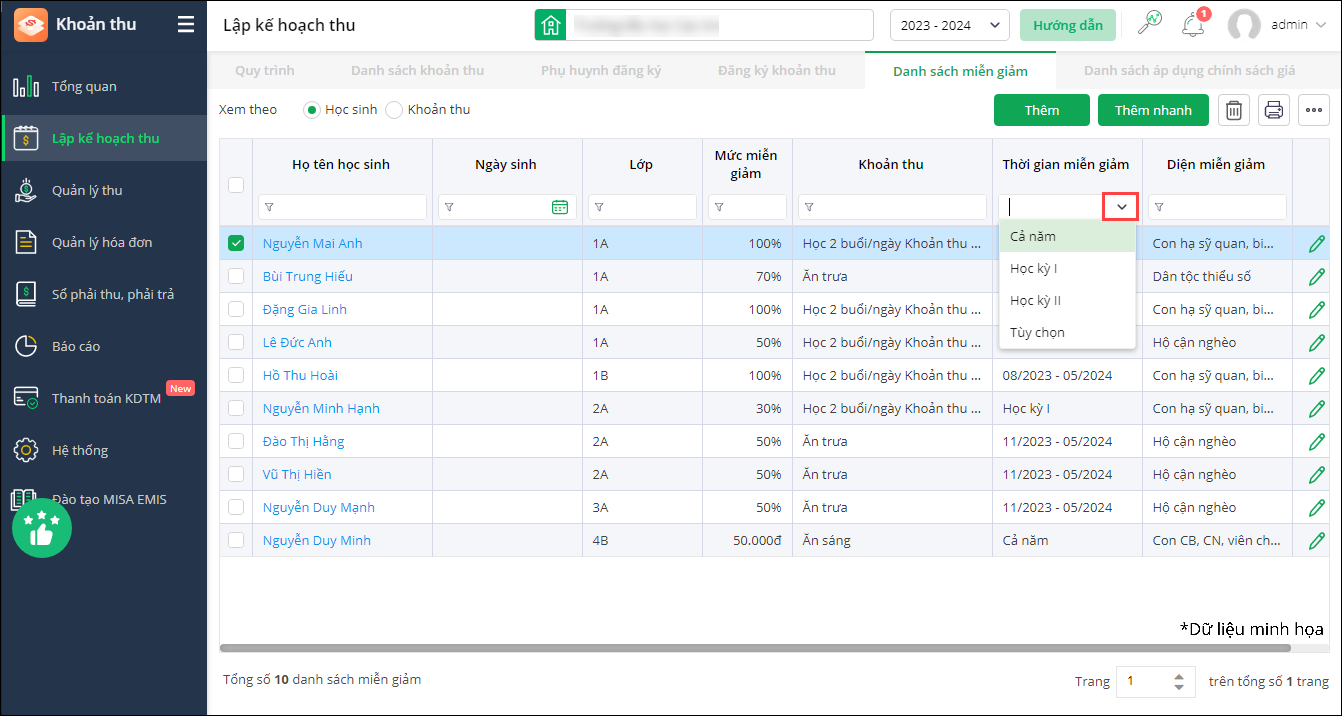Image resolution: width=1342 pixels, height=716 pixels.
Task: Click the Họ tên học sinh filter field
Action: [342, 207]
